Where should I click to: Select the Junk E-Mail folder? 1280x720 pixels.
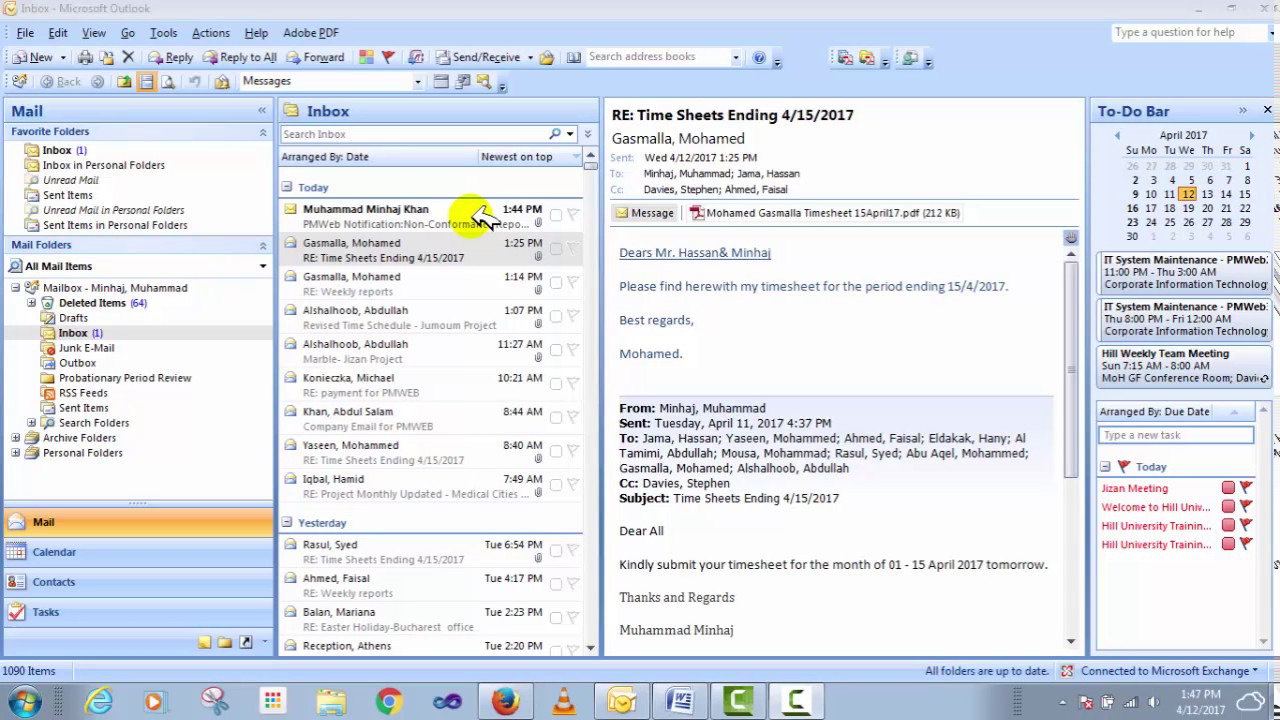click(x=86, y=348)
